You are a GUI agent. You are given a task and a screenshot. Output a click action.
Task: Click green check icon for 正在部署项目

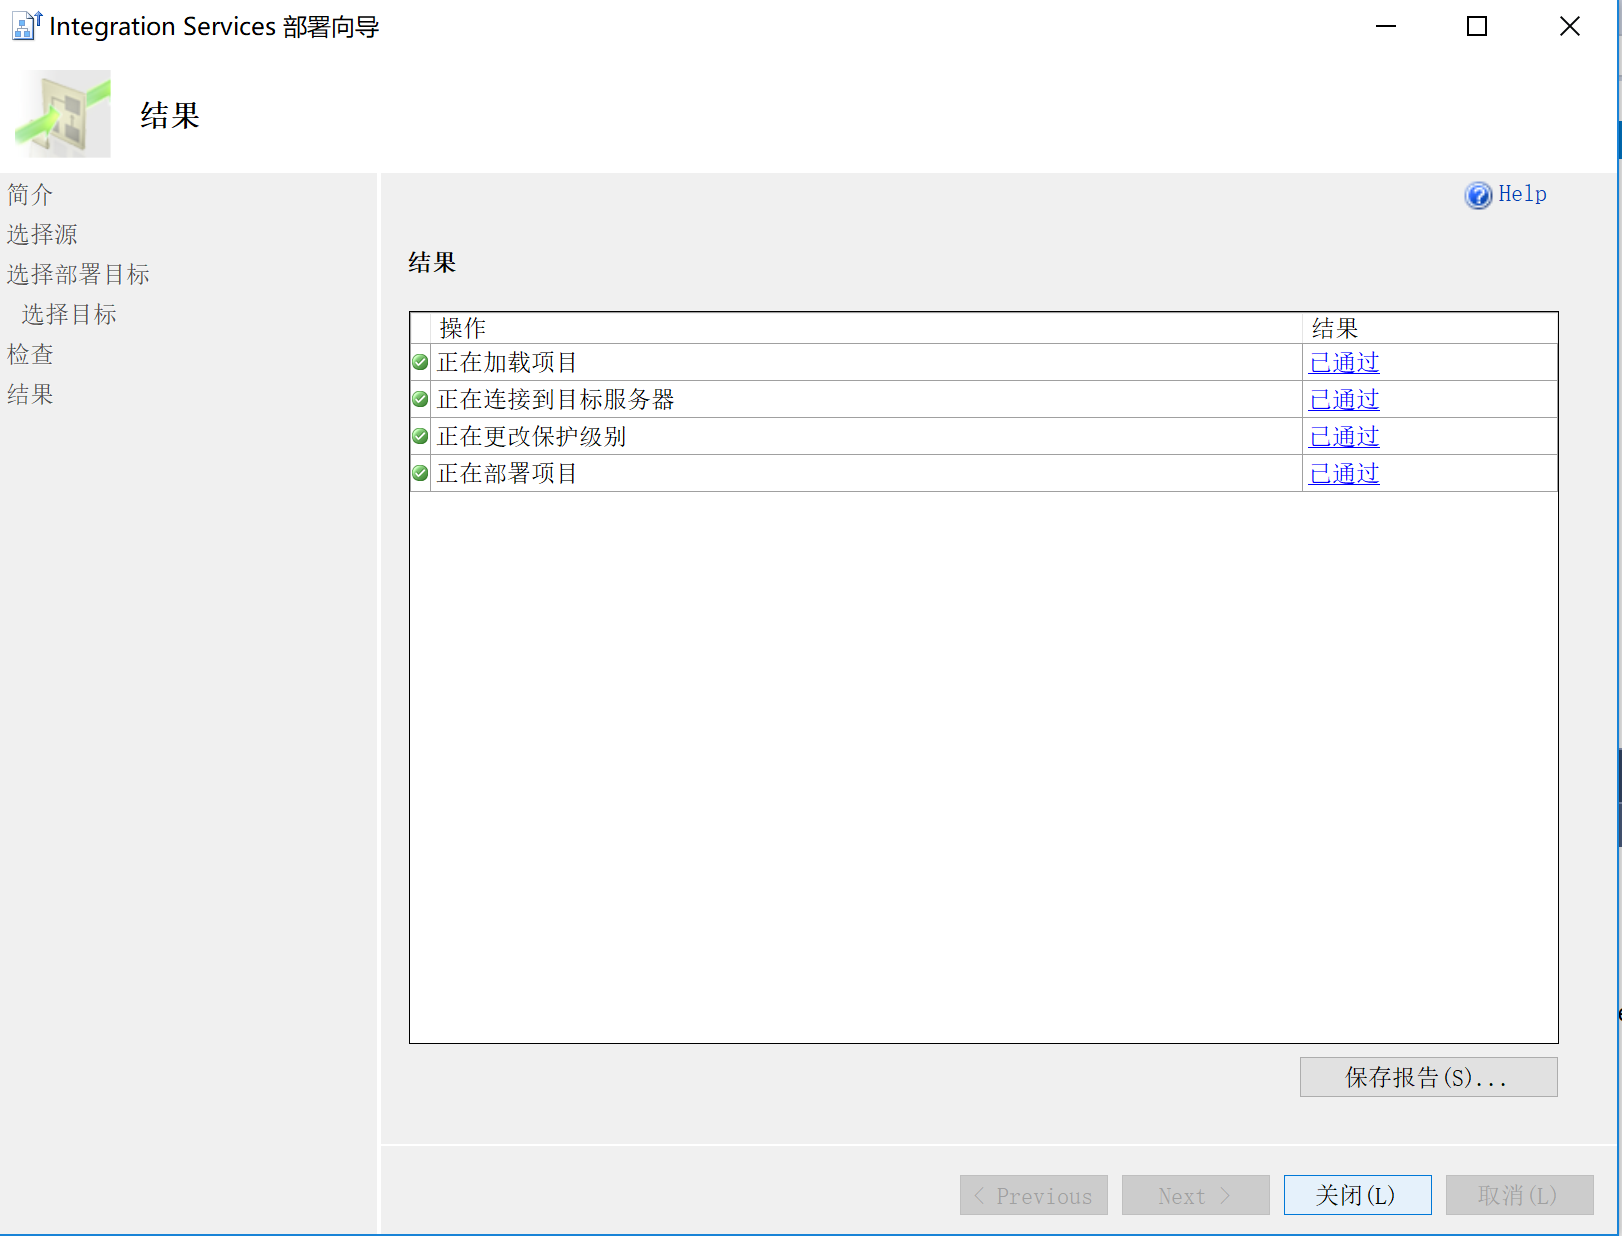point(421,473)
